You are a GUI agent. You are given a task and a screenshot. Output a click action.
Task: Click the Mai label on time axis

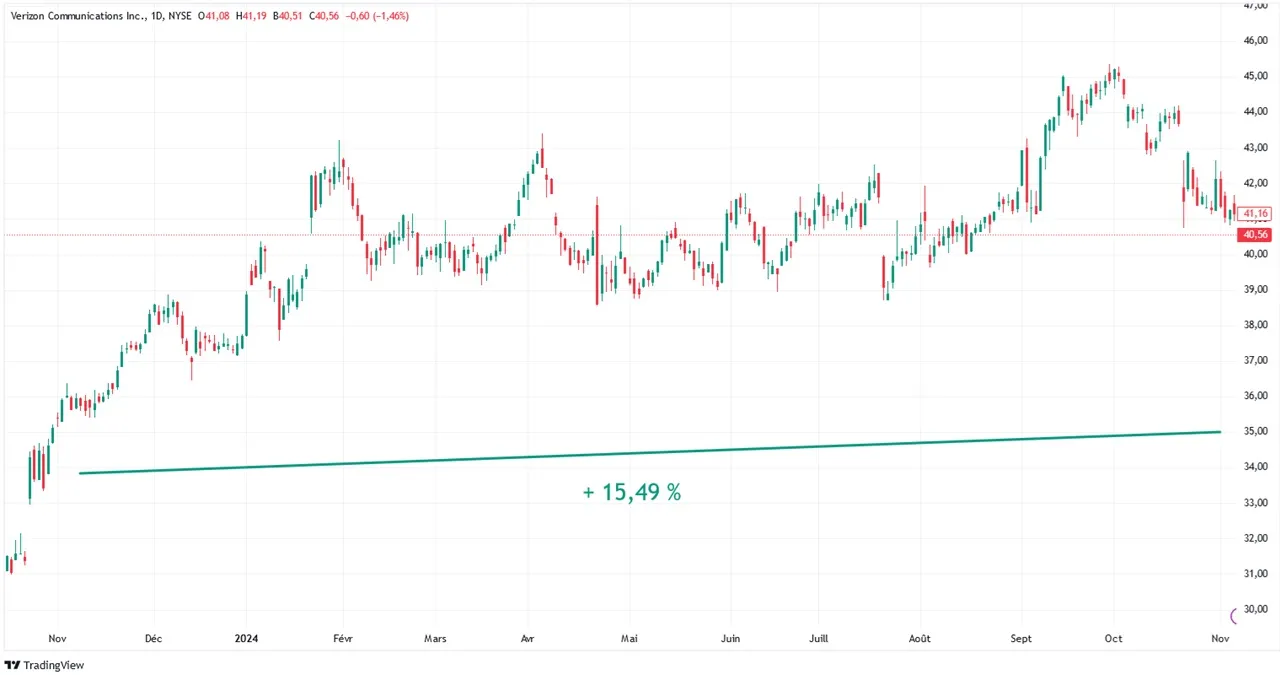point(629,638)
